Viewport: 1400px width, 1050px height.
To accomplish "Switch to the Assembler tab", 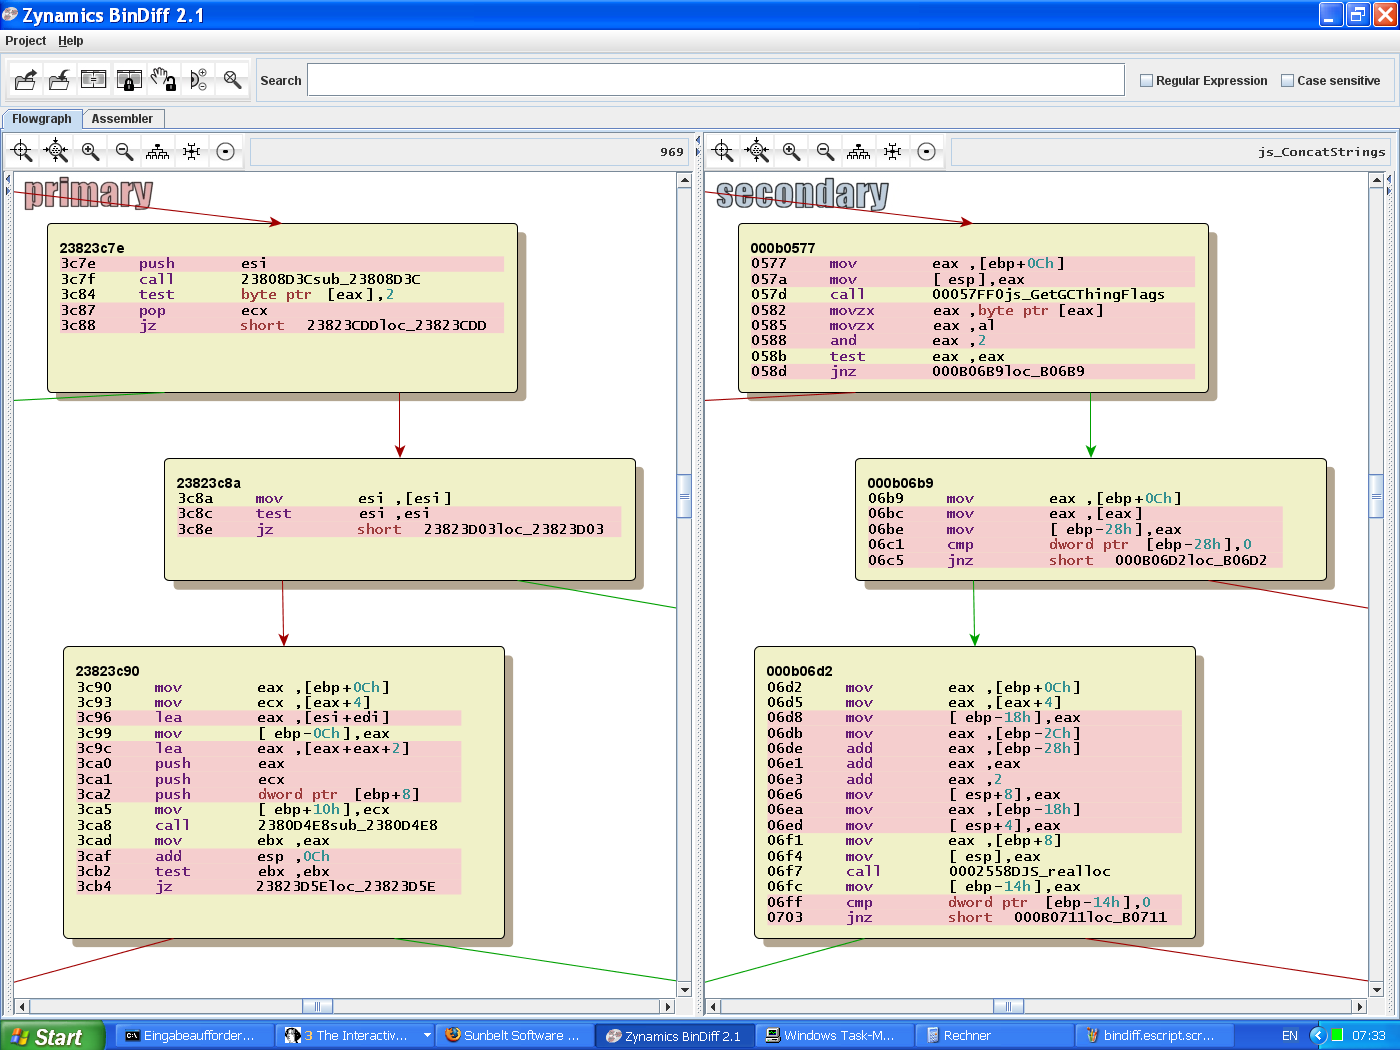I will point(123,118).
